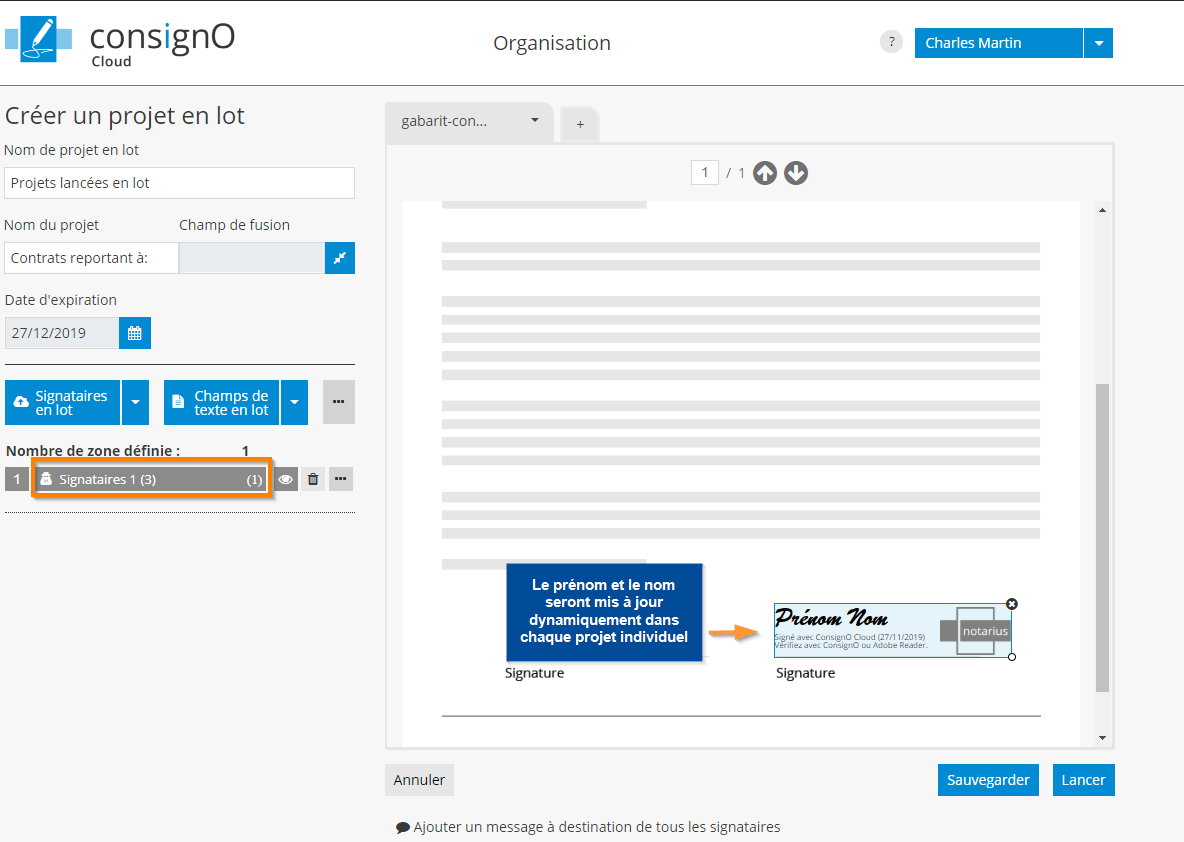The height and width of the screenshot is (842, 1184).
Task: Cancel with the Annuler button
Action: click(419, 780)
